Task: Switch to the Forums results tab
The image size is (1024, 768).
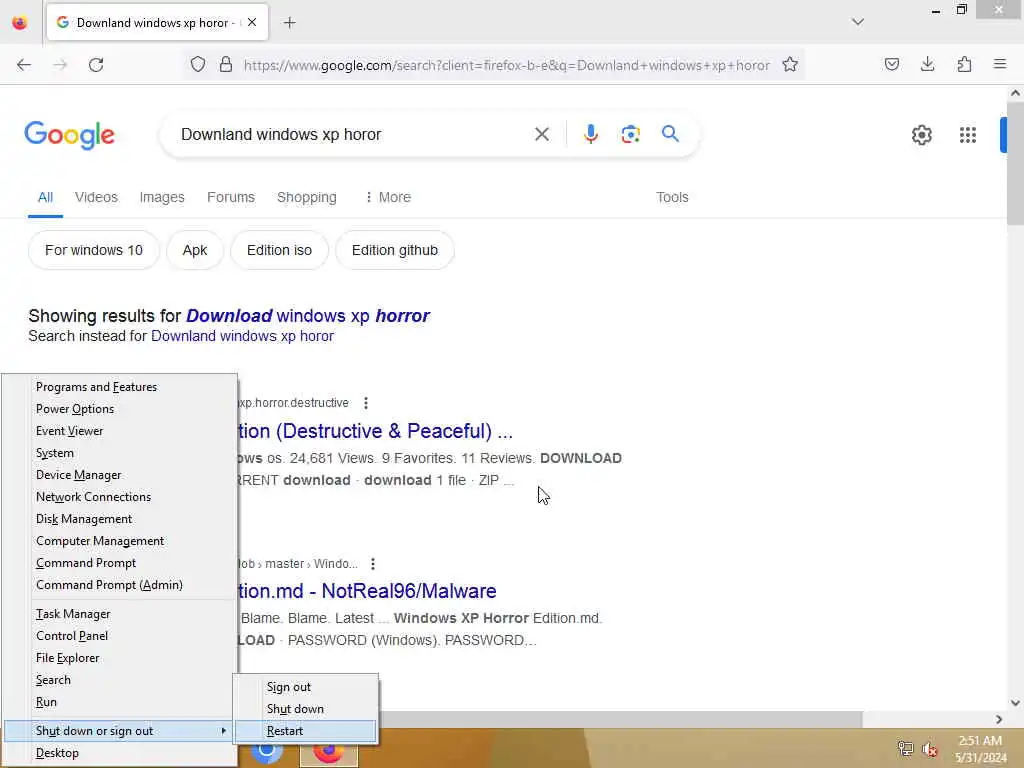Action: pyautogui.click(x=231, y=197)
